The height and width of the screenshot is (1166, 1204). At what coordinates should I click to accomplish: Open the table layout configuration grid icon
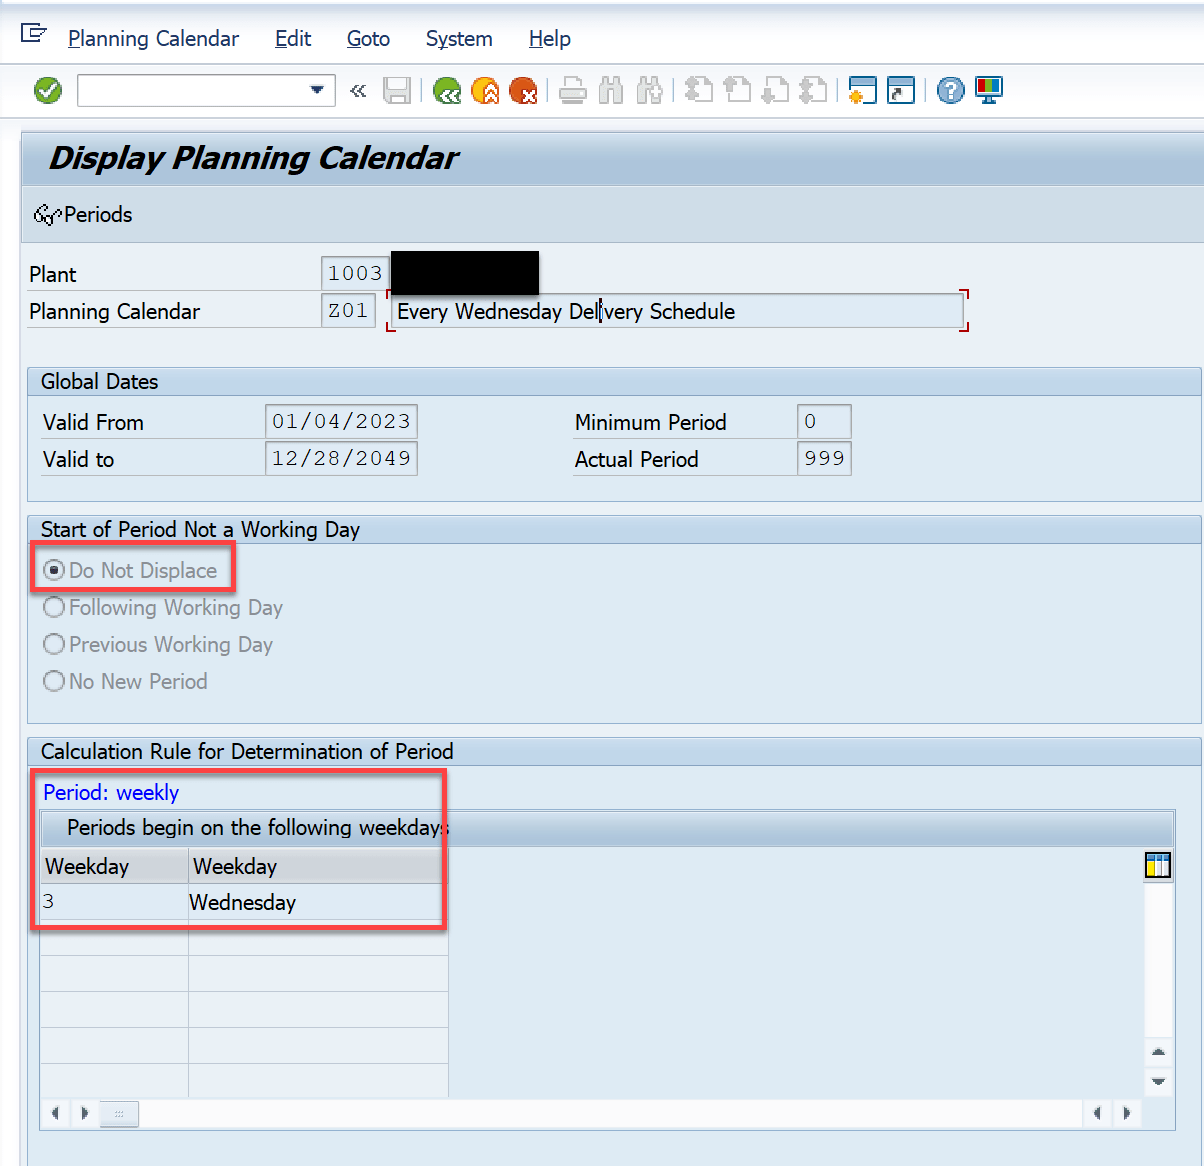pos(1157,865)
